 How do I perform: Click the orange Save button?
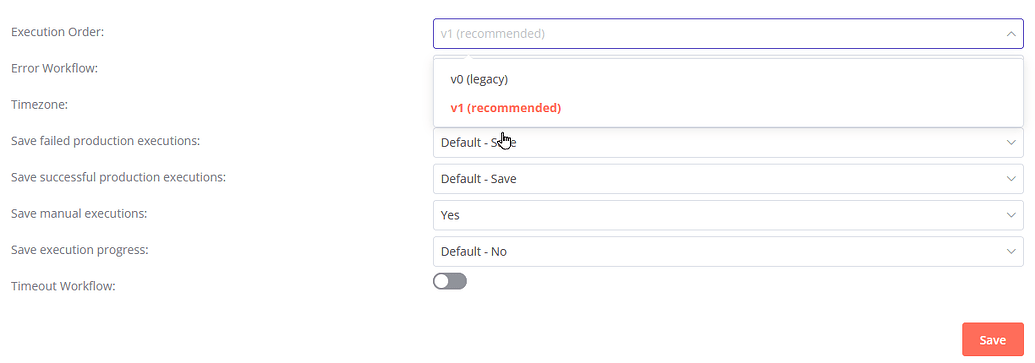click(x=992, y=340)
